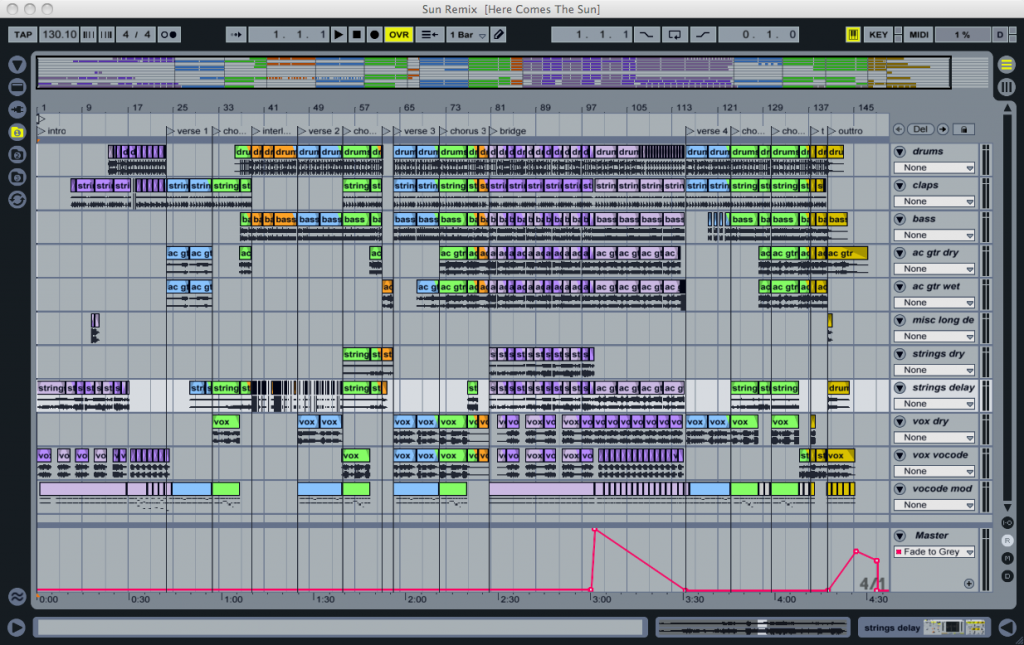Edit the 130.10 tempo field
This screenshot has width=1024, height=645.
59,35
